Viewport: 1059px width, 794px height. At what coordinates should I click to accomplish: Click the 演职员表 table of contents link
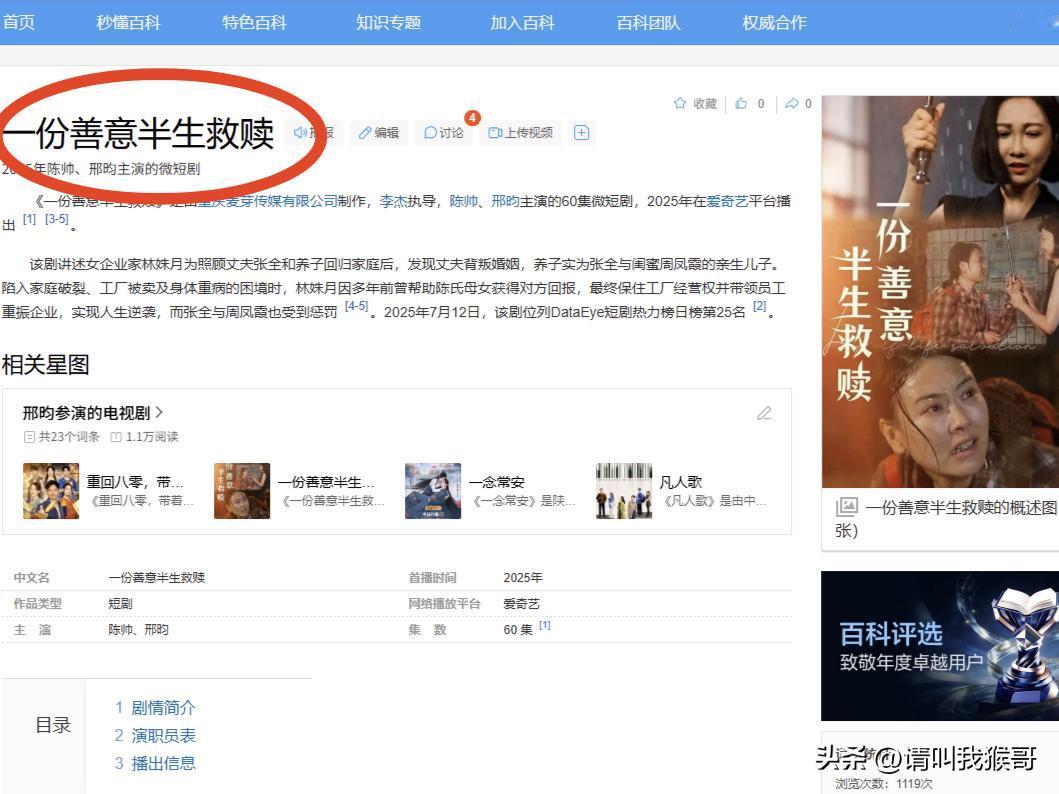coord(166,735)
